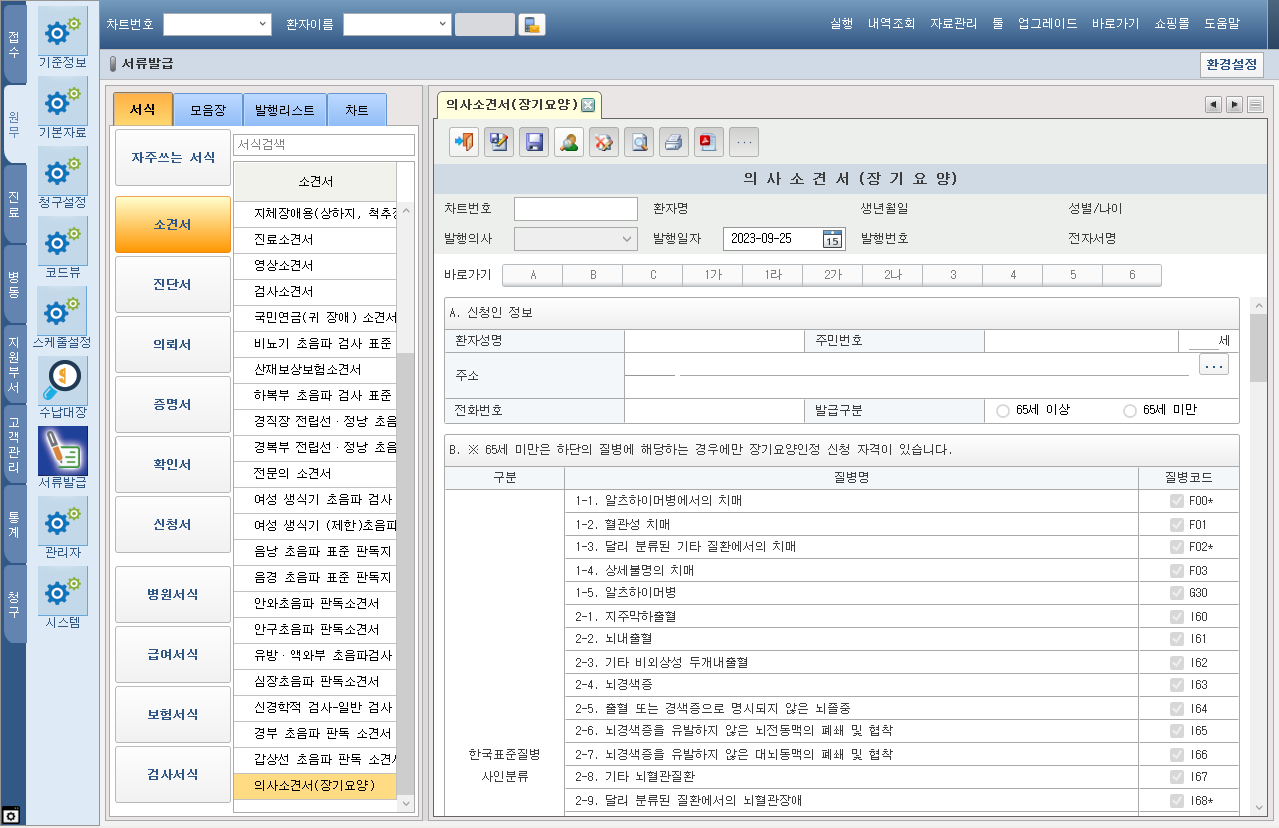Click the save floppy disk icon
Screen dimensions: 1279x828
point(534,142)
